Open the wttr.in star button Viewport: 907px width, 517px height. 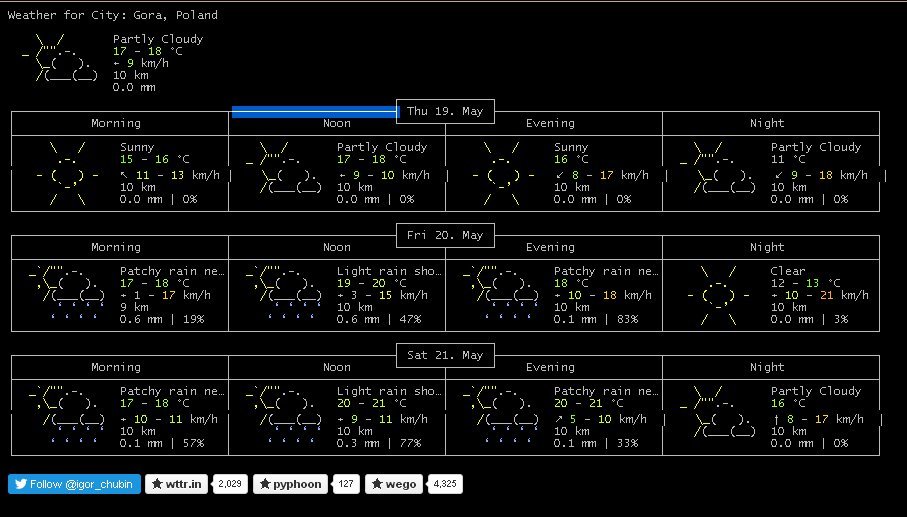coord(177,484)
